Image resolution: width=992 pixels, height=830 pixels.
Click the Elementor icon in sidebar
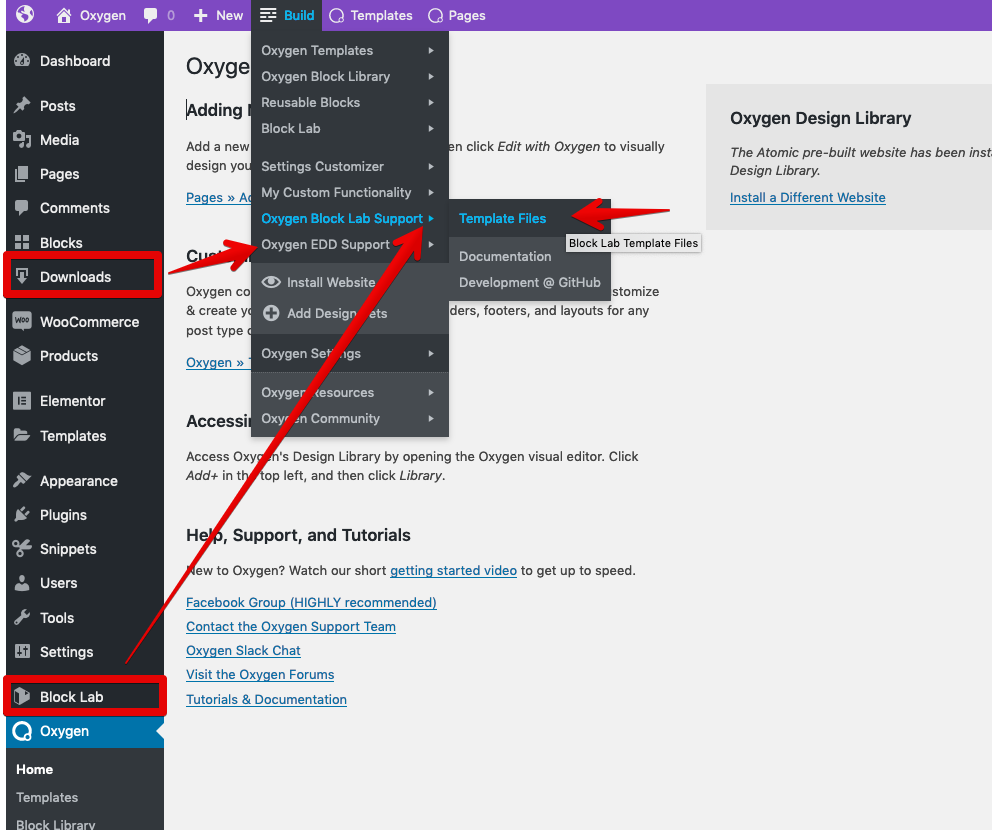click(22, 401)
